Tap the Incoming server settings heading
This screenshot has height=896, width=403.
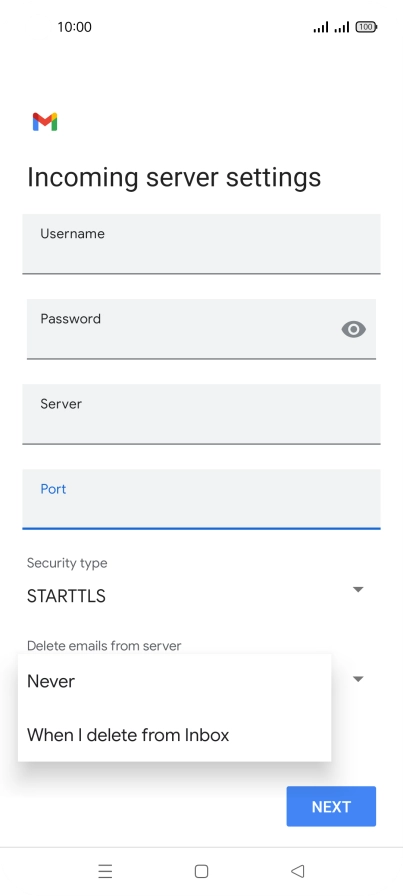coord(174,178)
